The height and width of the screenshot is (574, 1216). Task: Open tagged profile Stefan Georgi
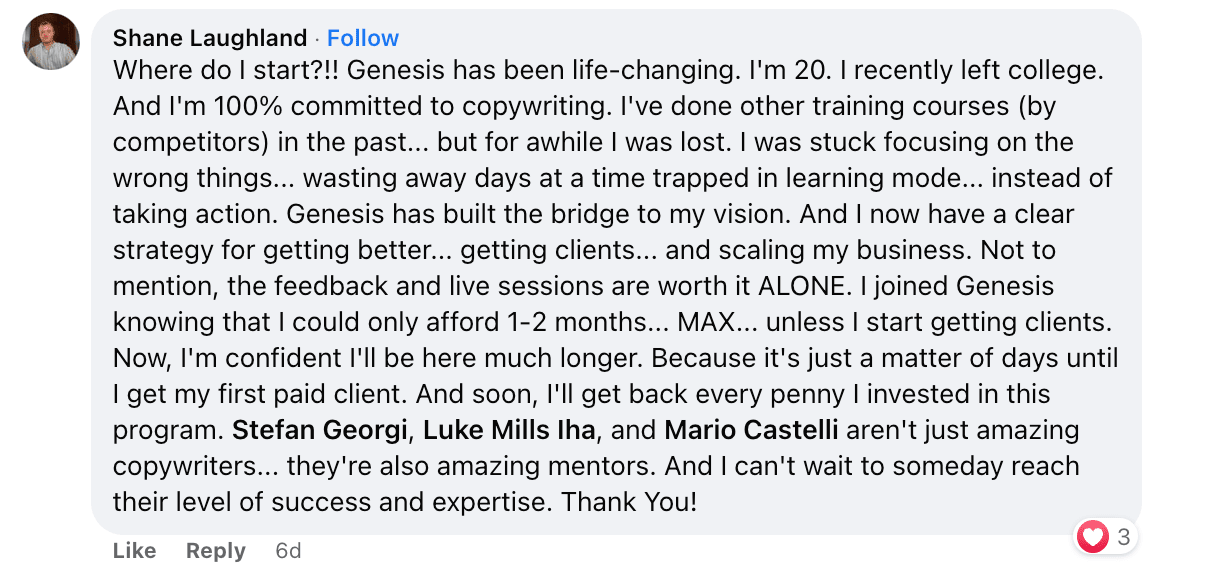[x=320, y=431]
